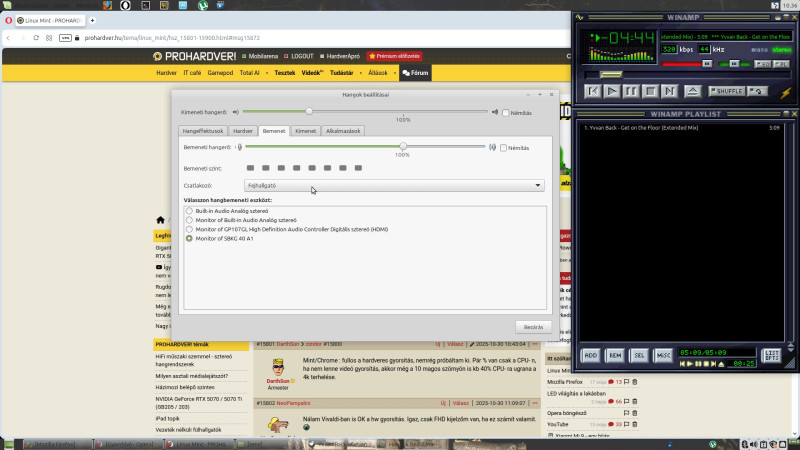
Task: Toggle Winamp SHUFFLE mode
Action: 727,91
